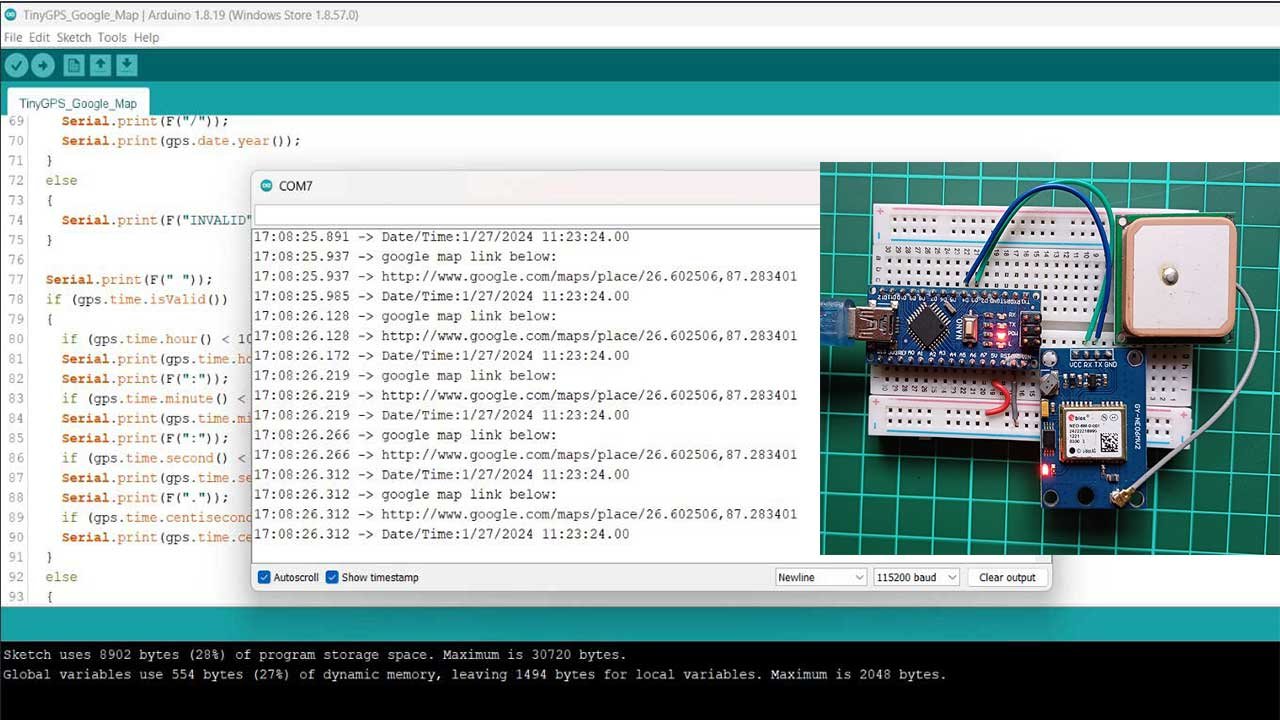The height and width of the screenshot is (720, 1280).
Task: Toggle the Autoscroll checkbox
Action: [x=264, y=577]
